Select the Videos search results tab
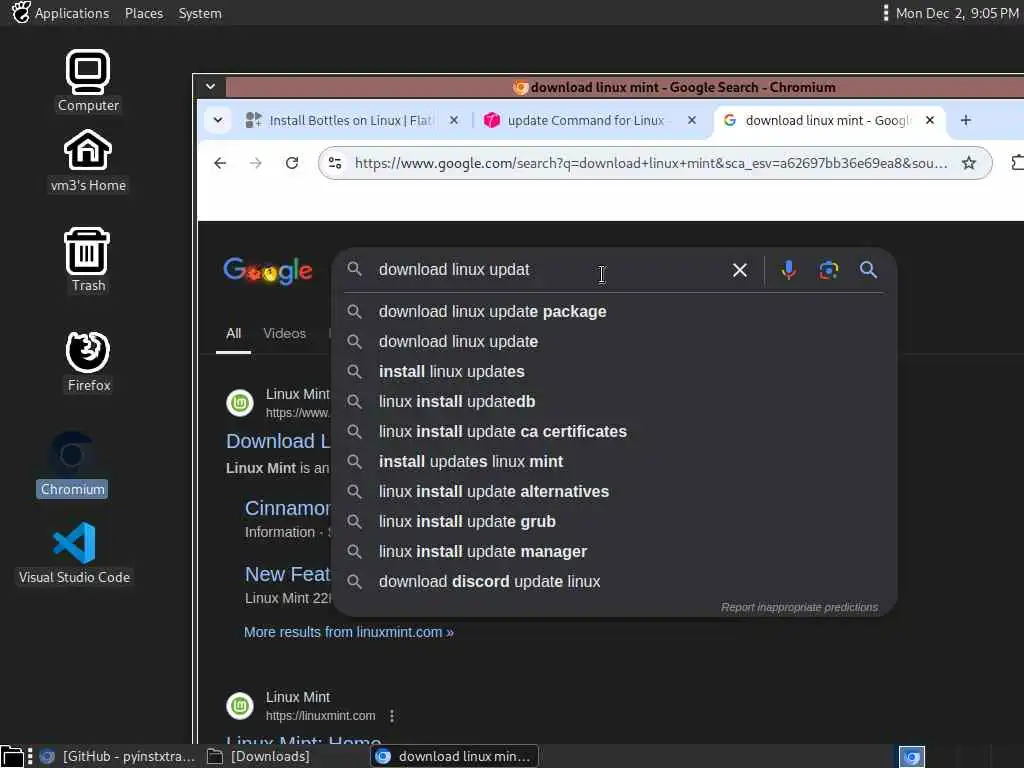This screenshot has width=1024, height=768. coord(284,334)
